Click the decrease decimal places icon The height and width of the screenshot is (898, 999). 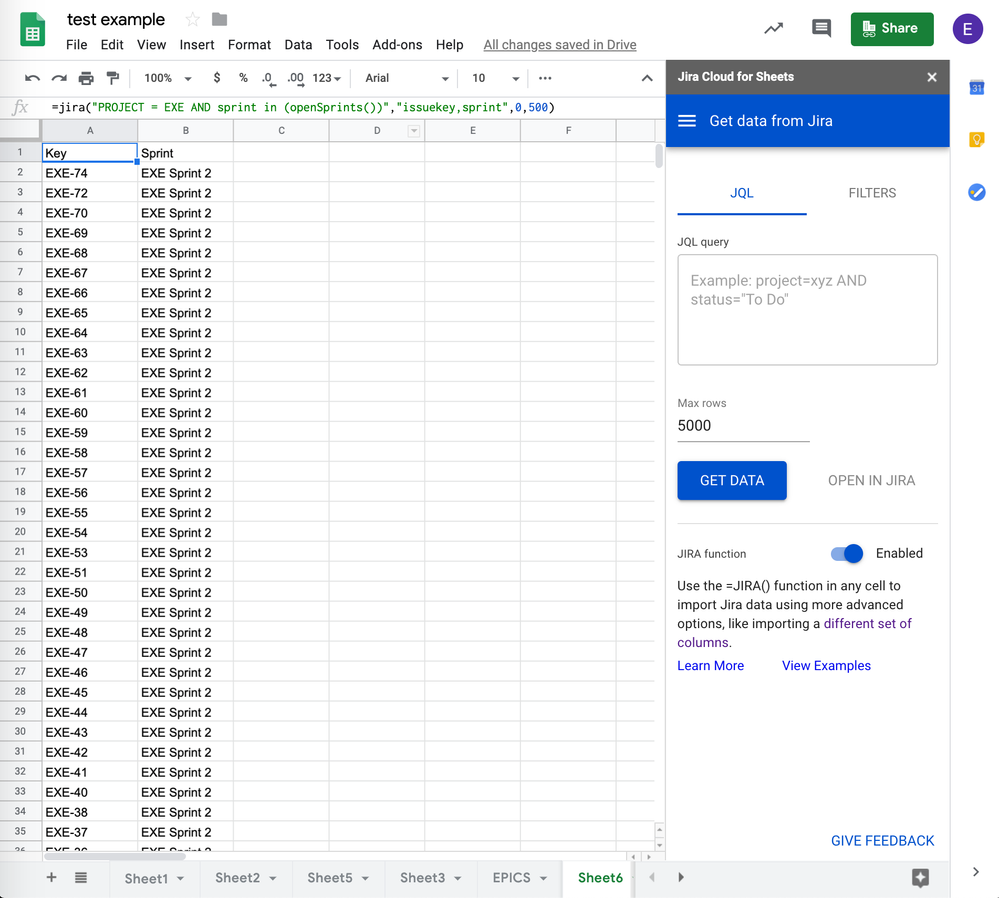(x=268, y=77)
